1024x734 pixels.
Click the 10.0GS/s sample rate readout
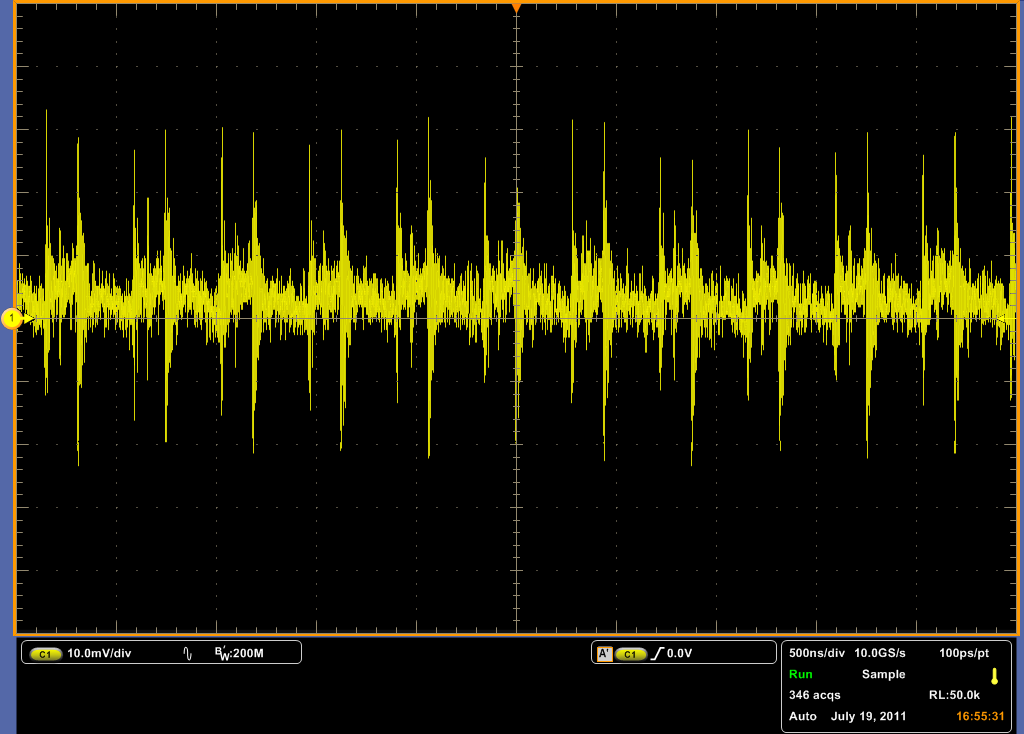coord(880,653)
